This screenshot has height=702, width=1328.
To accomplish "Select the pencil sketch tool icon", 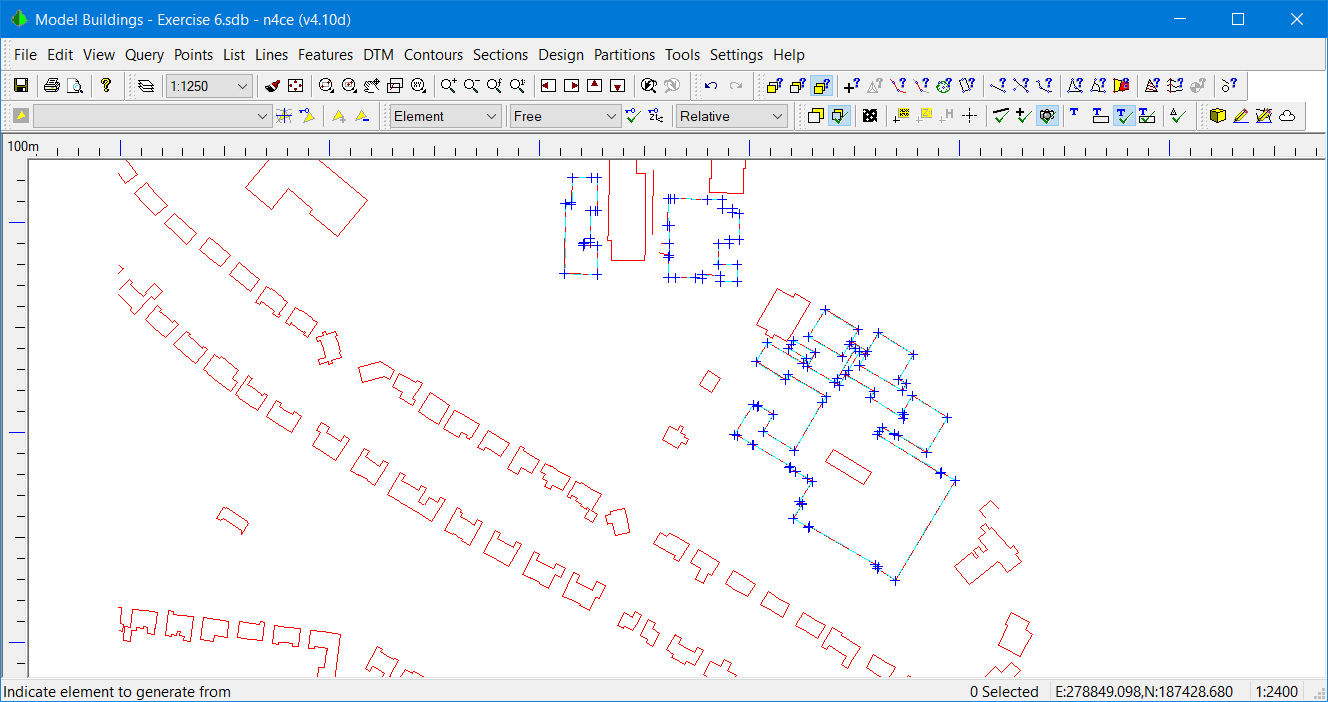I will click(1240, 115).
